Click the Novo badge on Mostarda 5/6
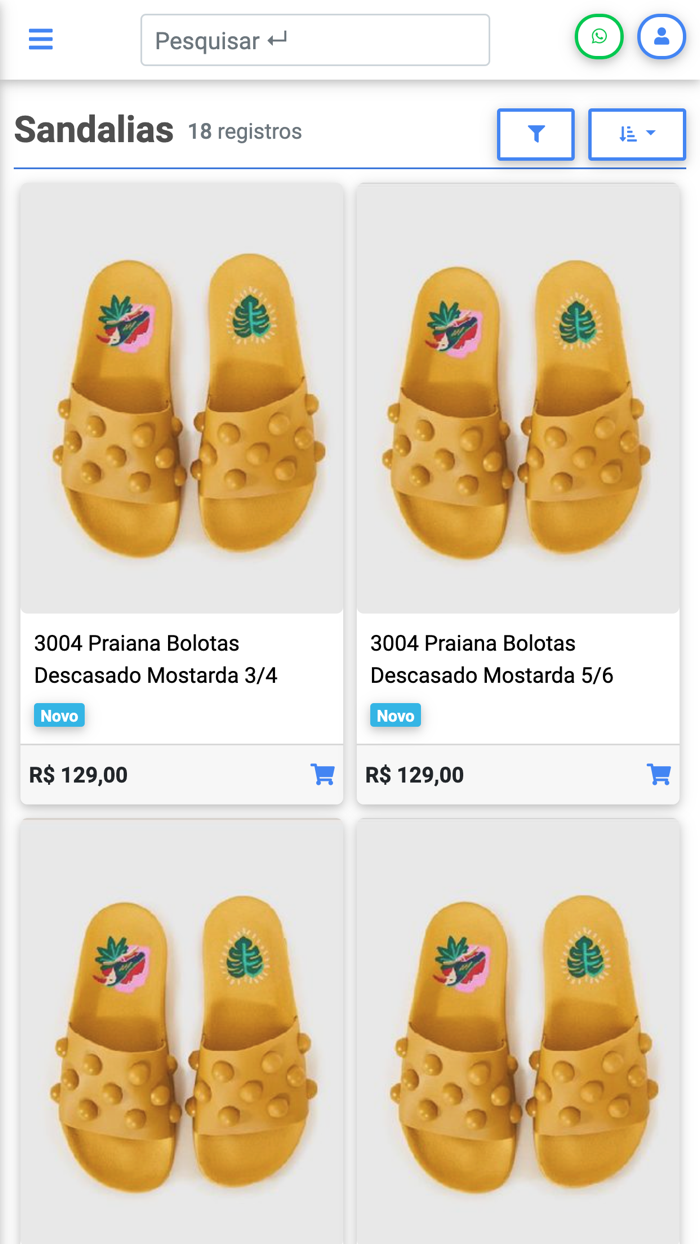The width and height of the screenshot is (700, 1244). coord(395,716)
